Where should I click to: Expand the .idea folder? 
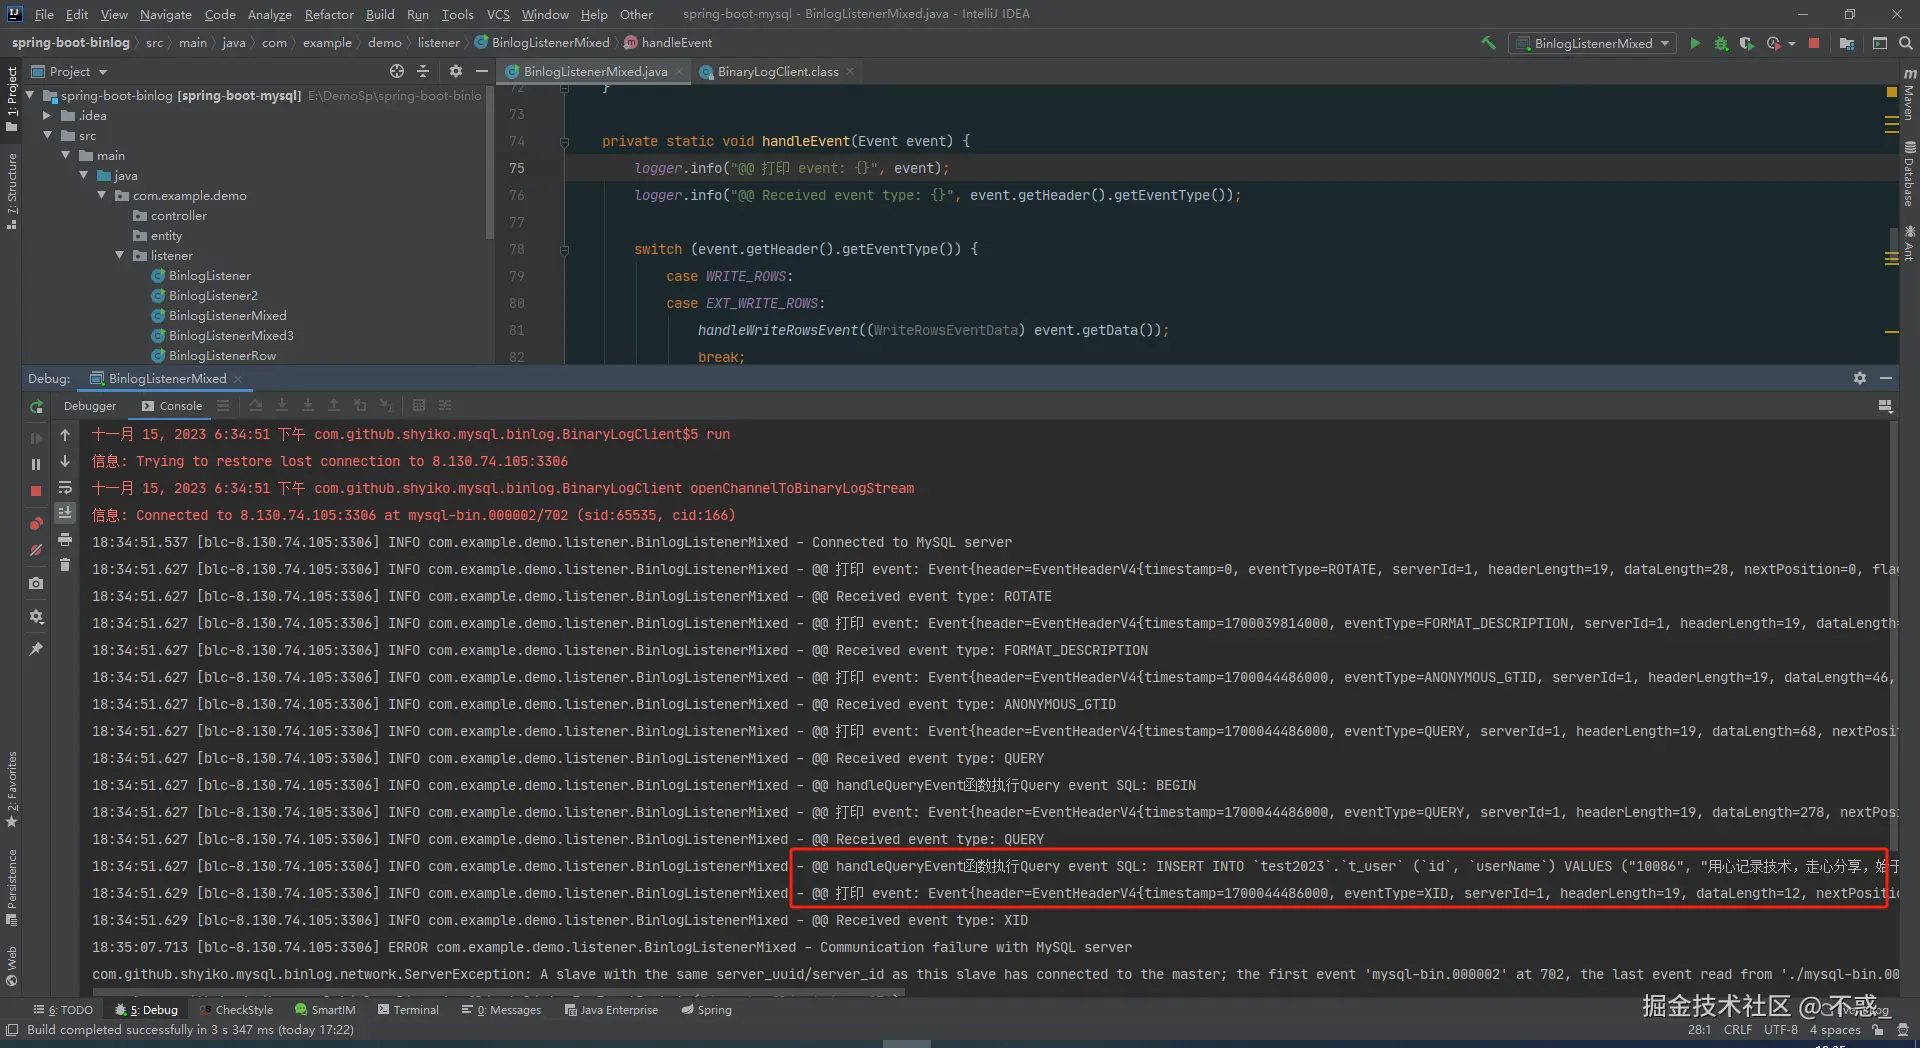(x=47, y=115)
